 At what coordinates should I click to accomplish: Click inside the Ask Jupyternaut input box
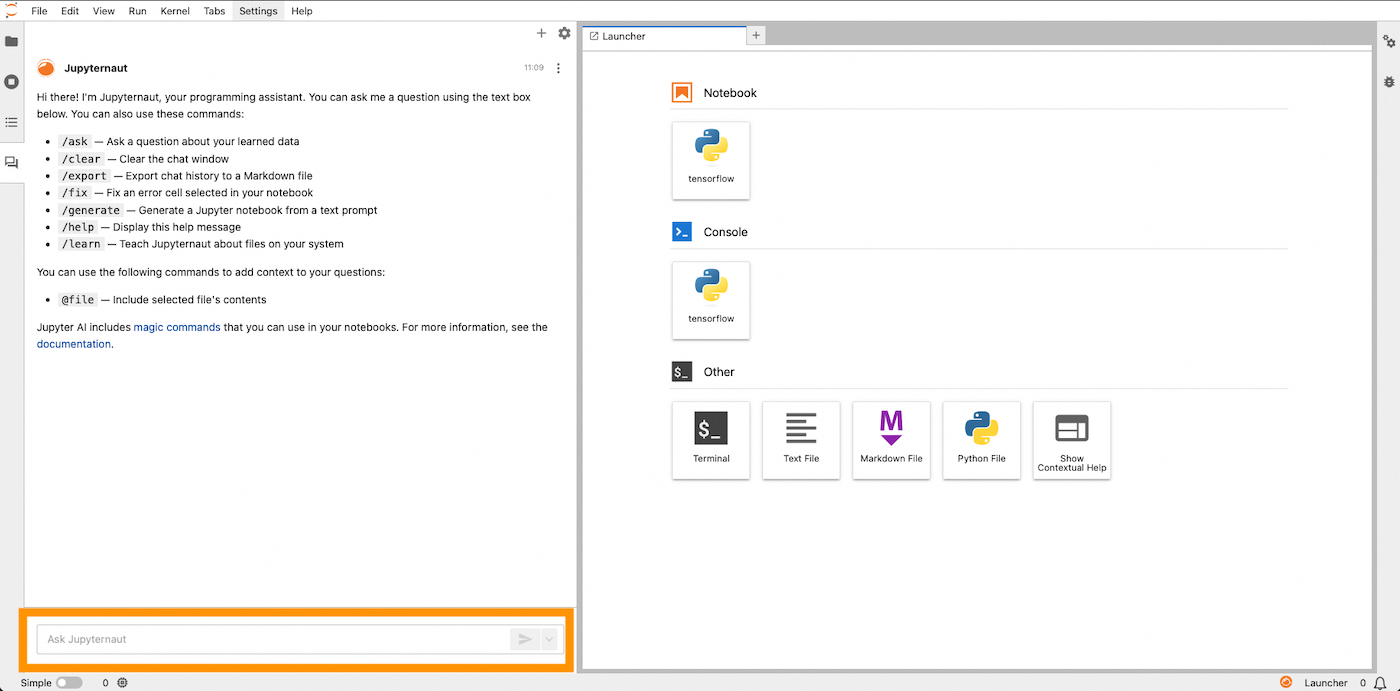click(x=250, y=639)
